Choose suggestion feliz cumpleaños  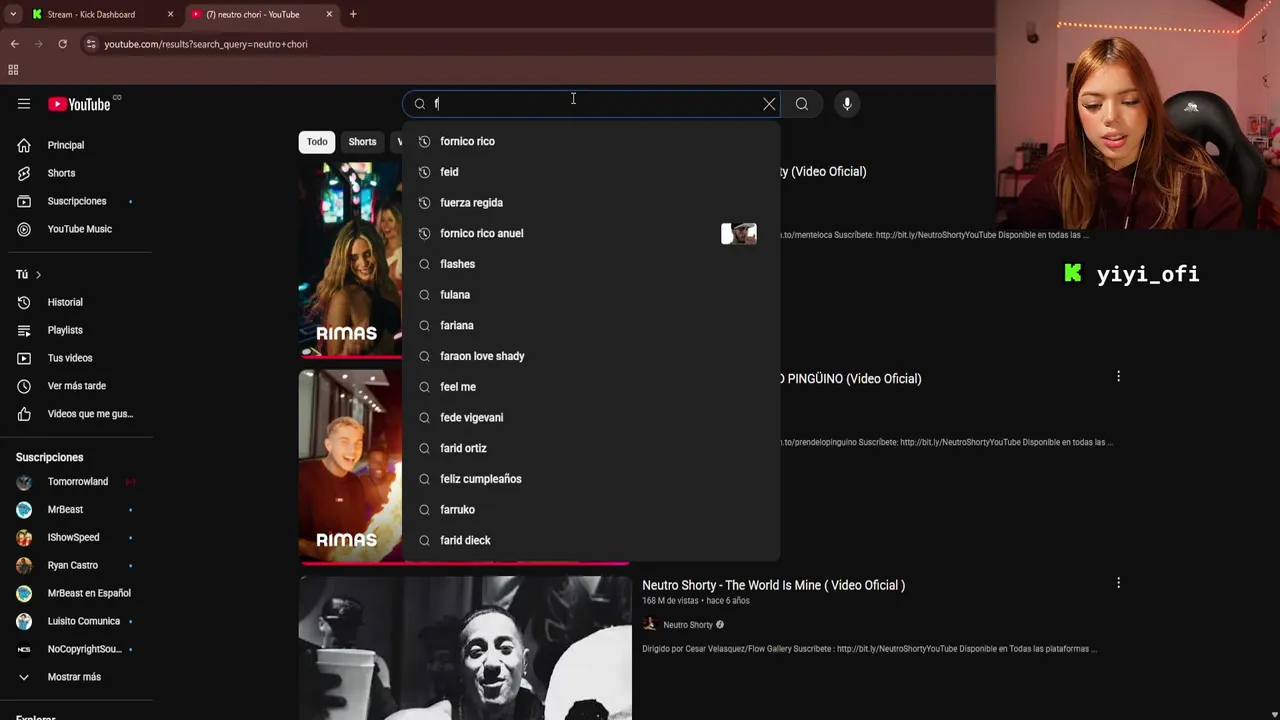point(591,479)
